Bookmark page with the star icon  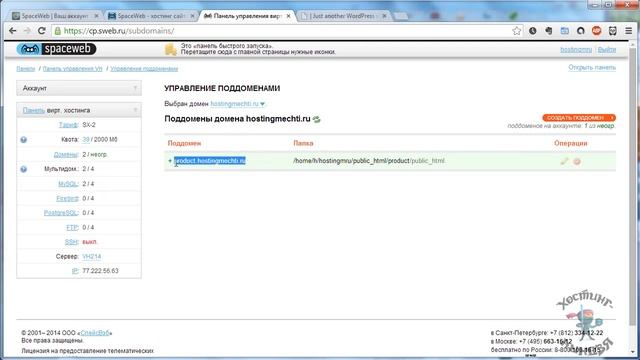pyautogui.click(x=516, y=31)
